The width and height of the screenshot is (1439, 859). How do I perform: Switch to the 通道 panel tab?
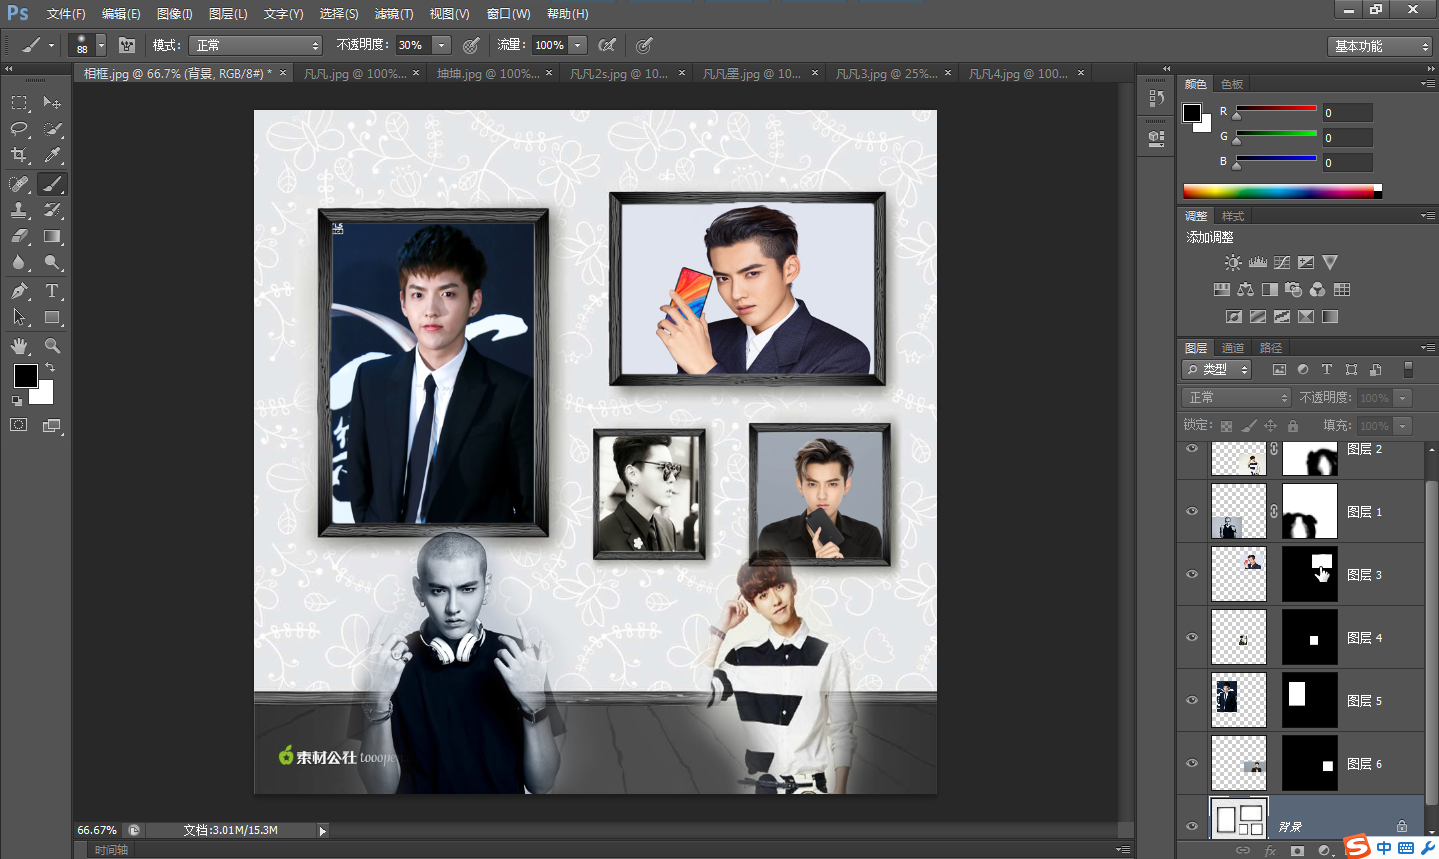(1233, 348)
